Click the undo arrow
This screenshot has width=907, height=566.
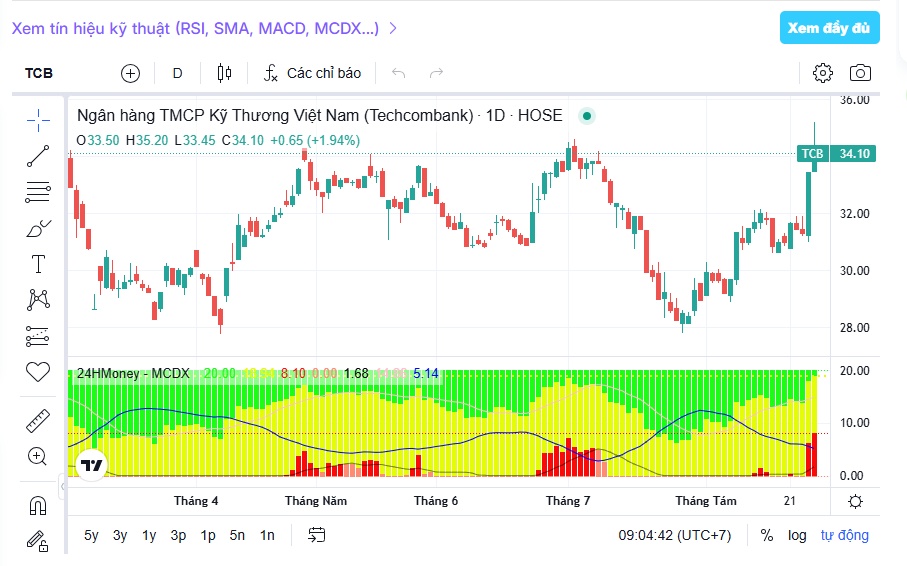[x=399, y=73]
